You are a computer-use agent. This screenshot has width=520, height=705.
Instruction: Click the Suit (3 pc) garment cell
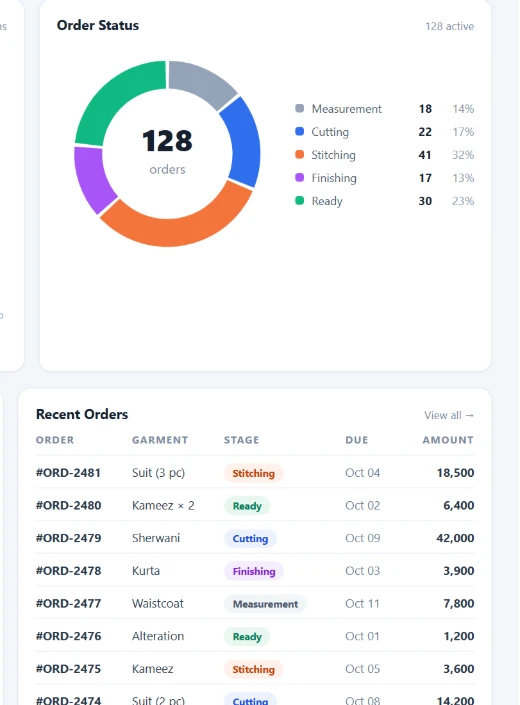pyautogui.click(x=158, y=473)
